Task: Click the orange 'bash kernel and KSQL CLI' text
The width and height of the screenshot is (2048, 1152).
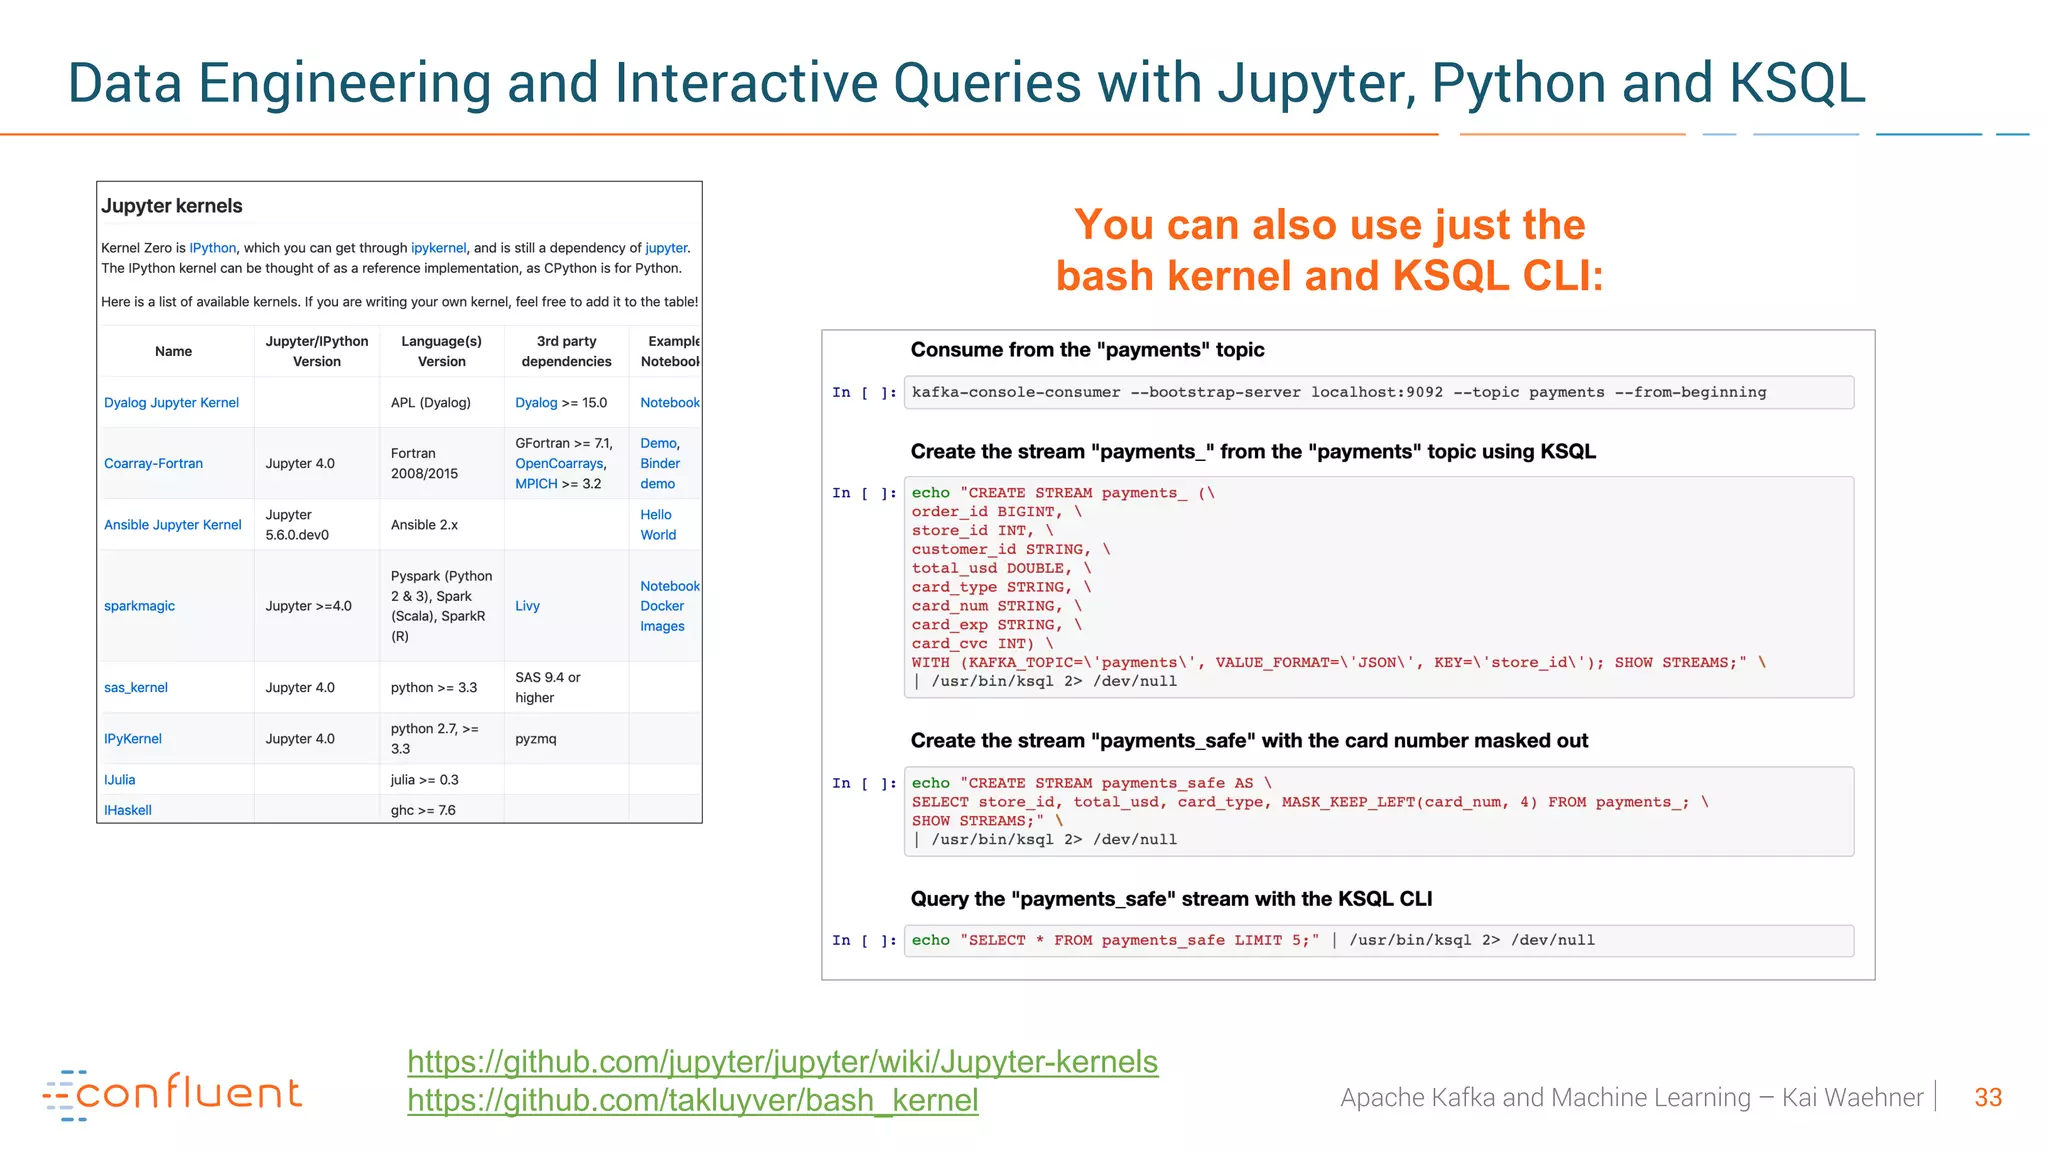Action: pyautogui.click(x=1329, y=276)
